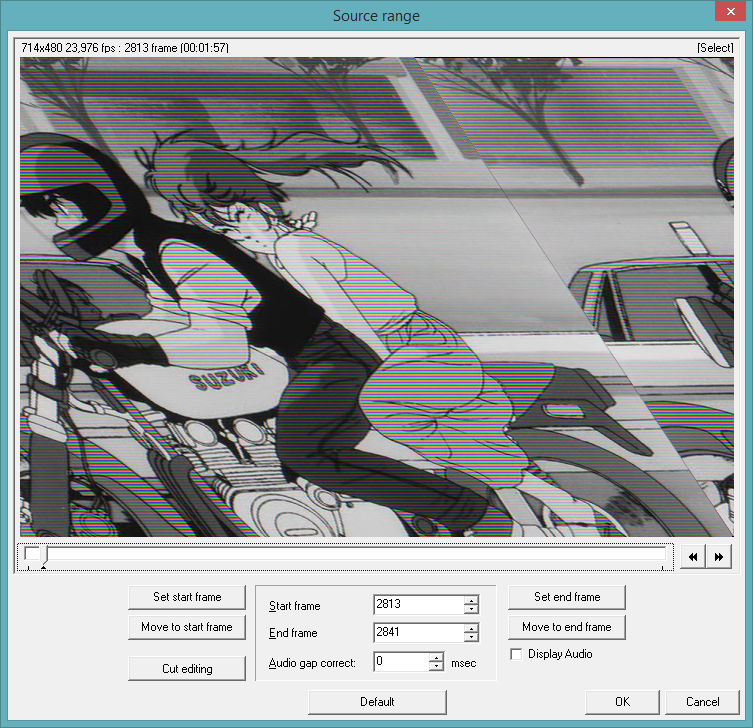Increase Start frame with up arrow

(471, 600)
